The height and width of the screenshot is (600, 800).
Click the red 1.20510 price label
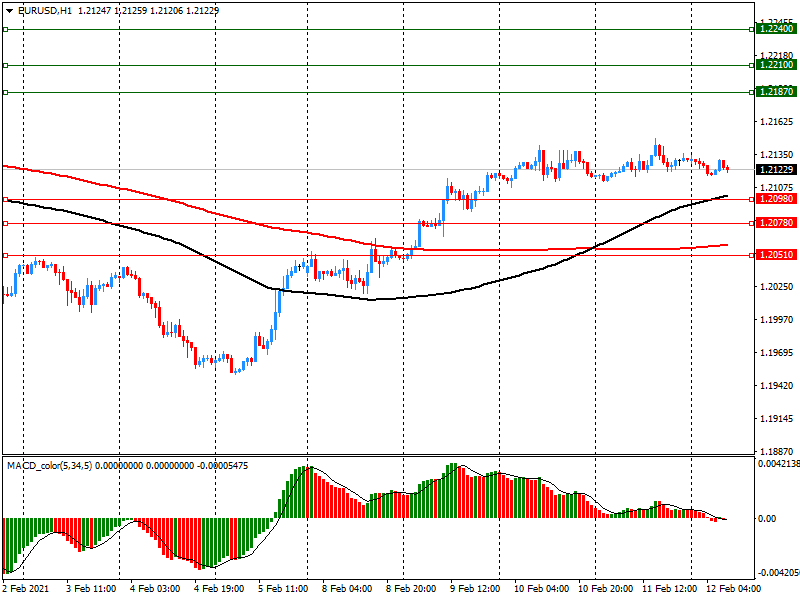(776, 255)
